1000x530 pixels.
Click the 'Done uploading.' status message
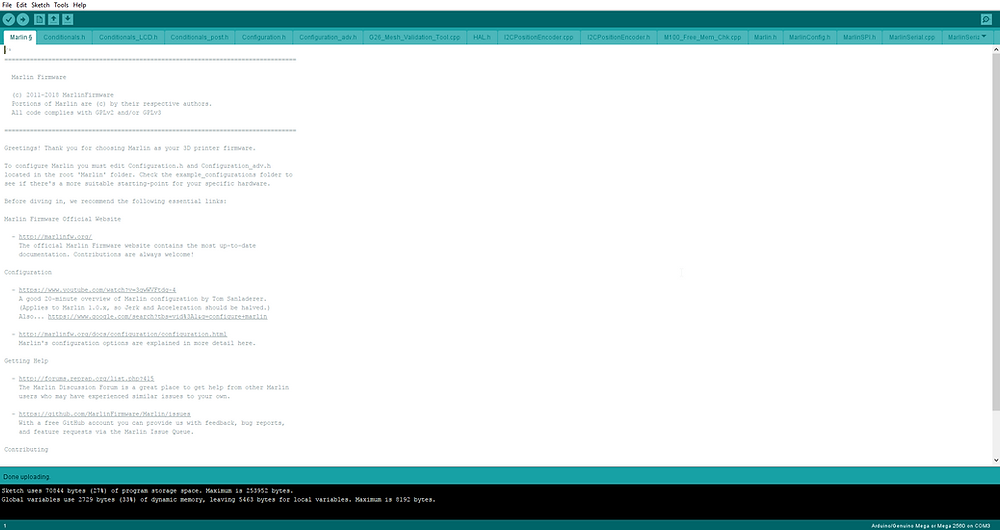tap(26, 476)
